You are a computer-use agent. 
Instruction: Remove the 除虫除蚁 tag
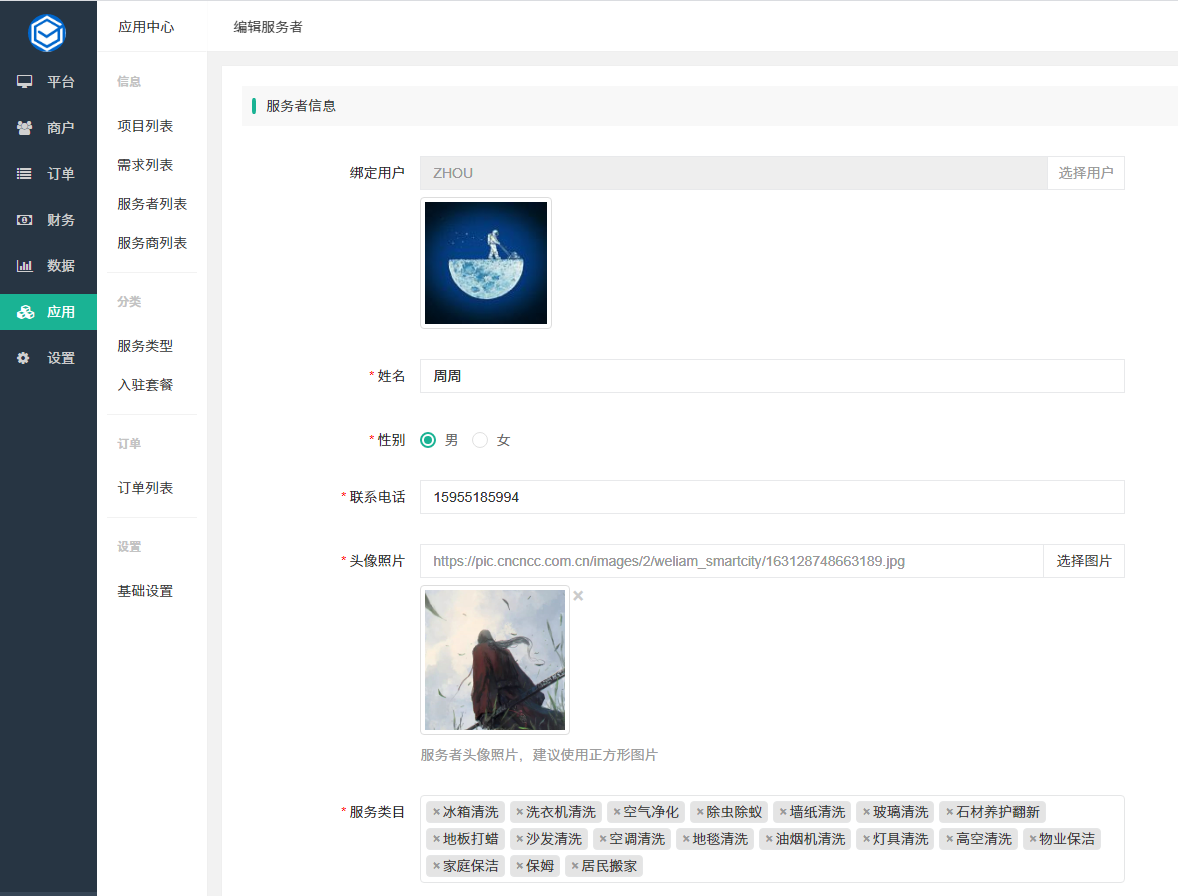700,812
